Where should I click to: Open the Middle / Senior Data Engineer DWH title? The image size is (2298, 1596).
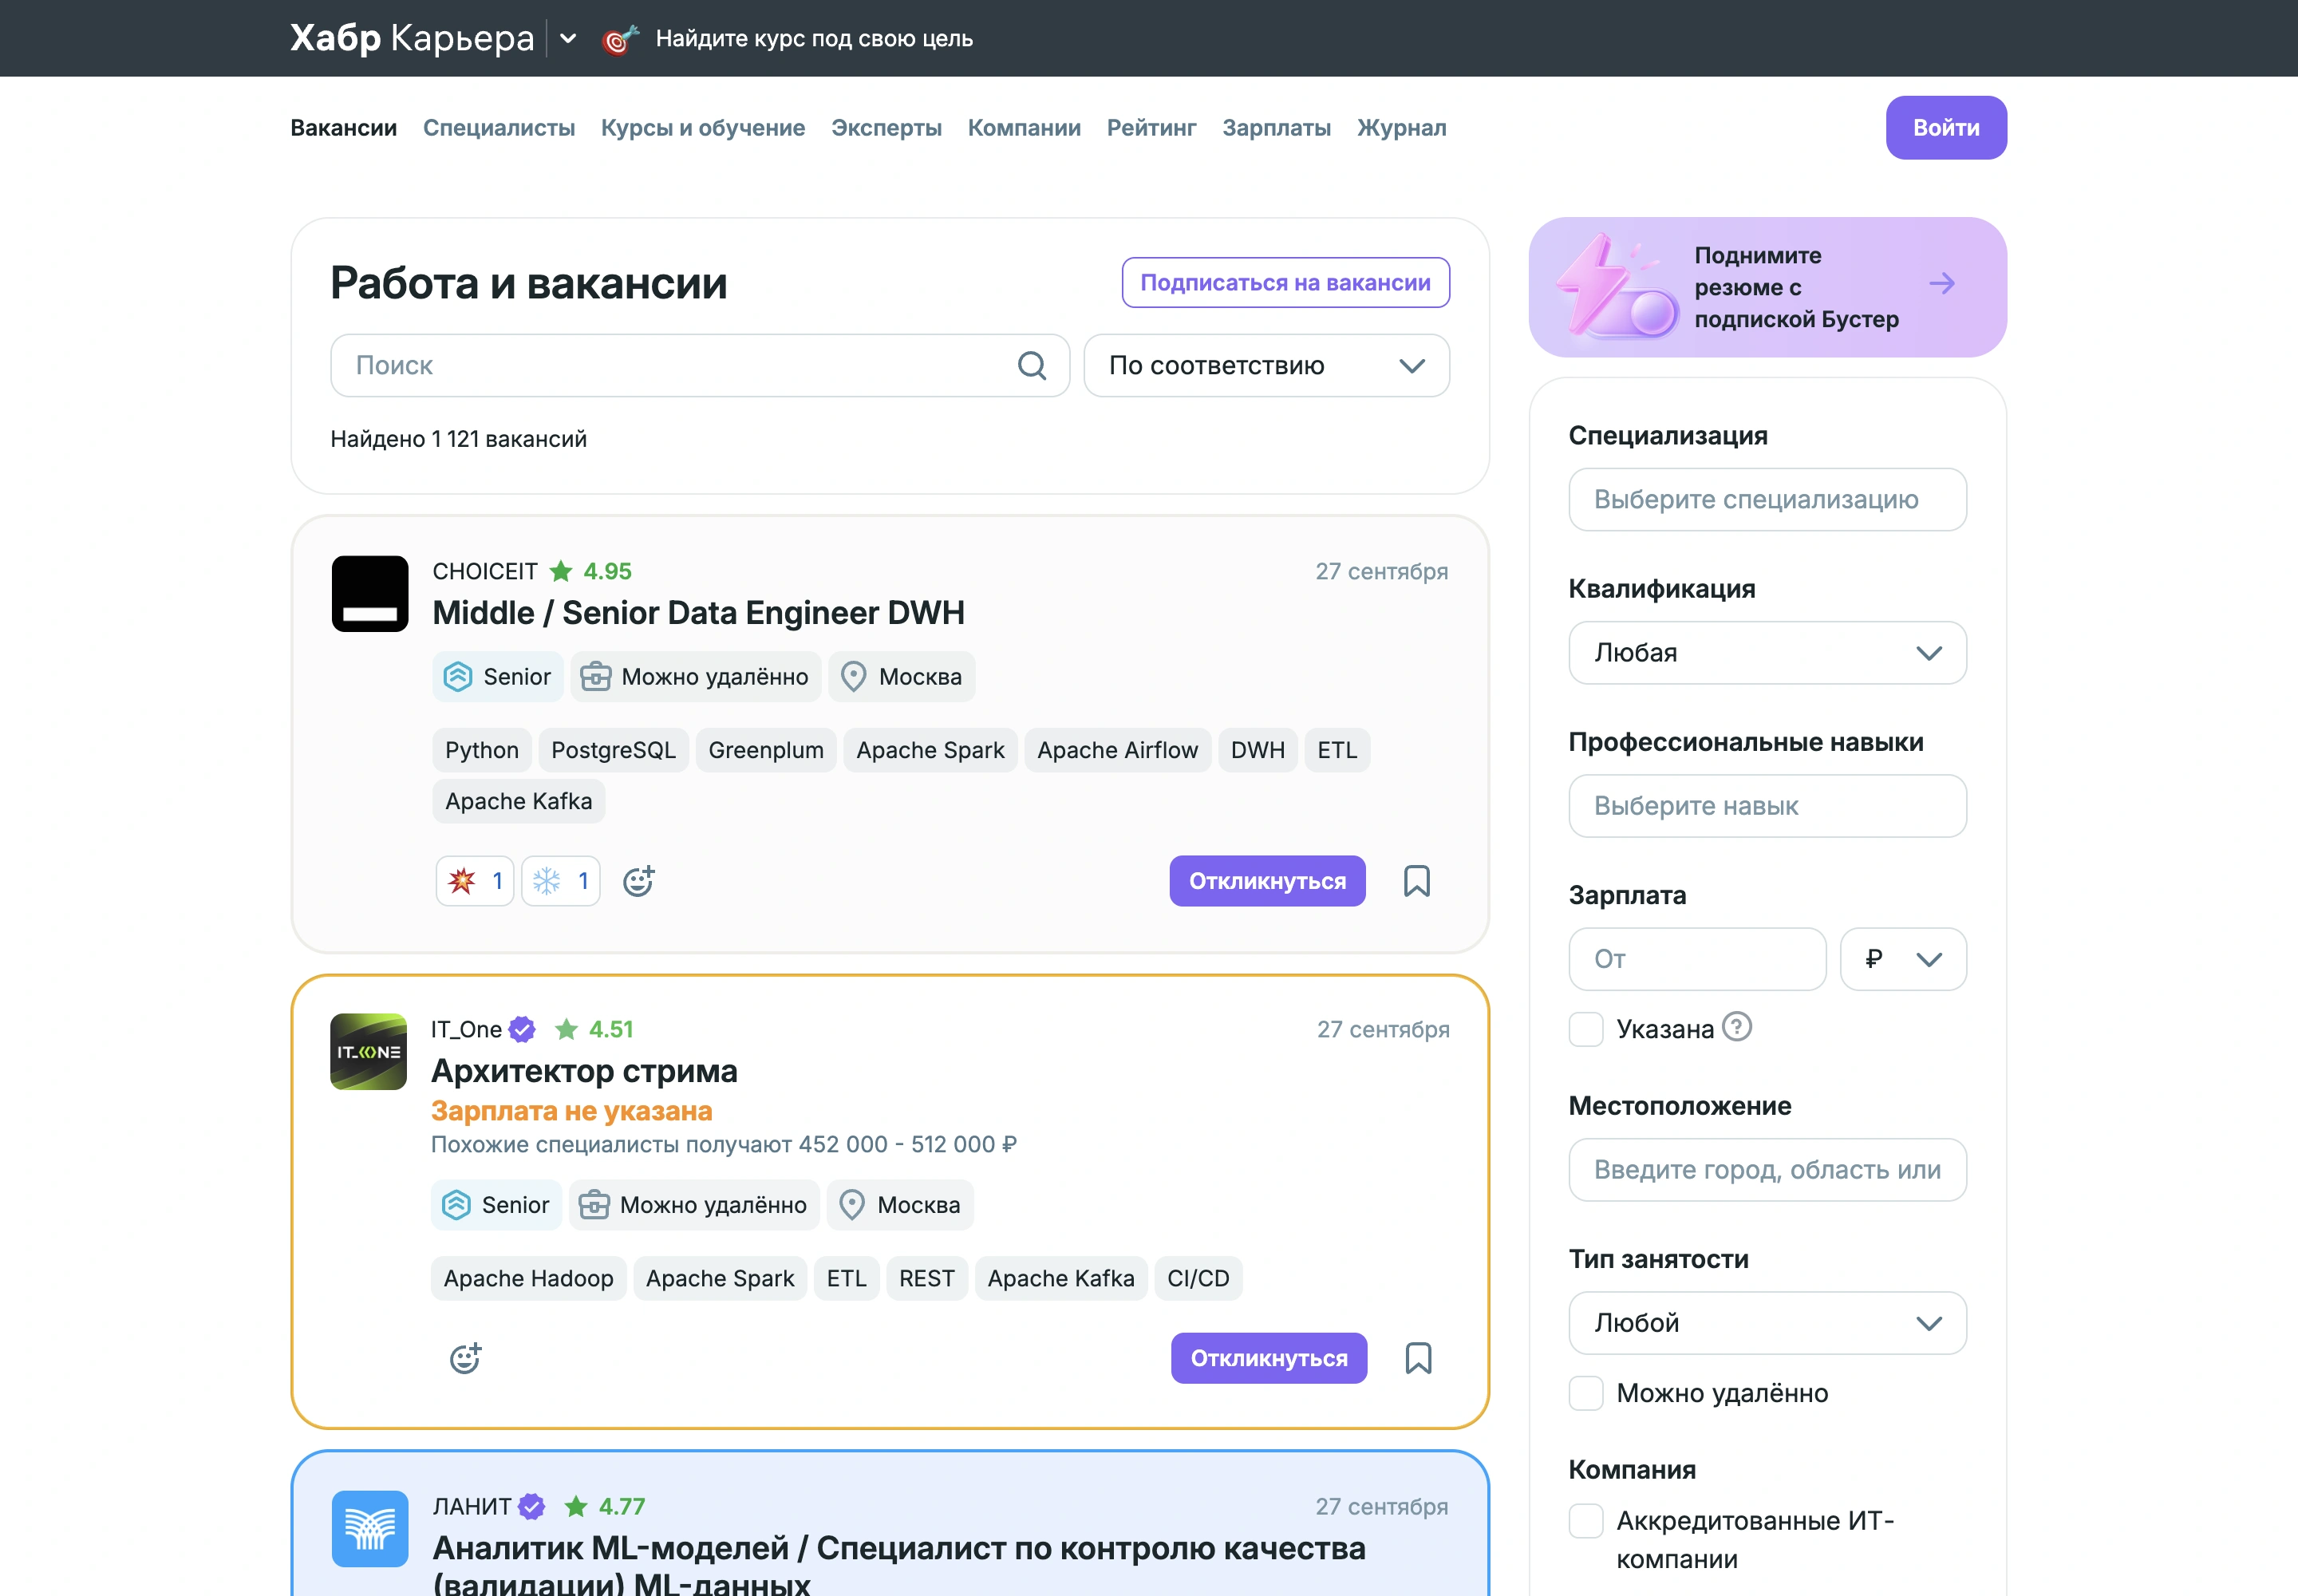coord(698,613)
